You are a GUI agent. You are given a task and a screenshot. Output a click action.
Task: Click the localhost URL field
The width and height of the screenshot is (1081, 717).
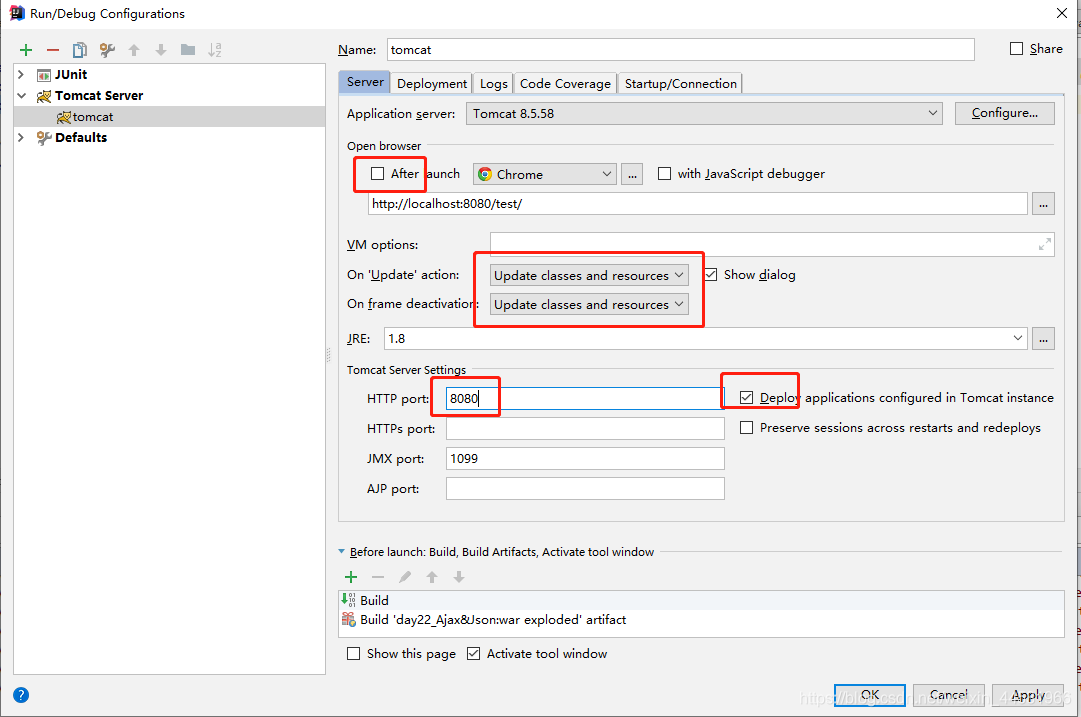pyautogui.click(x=698, y=204)
